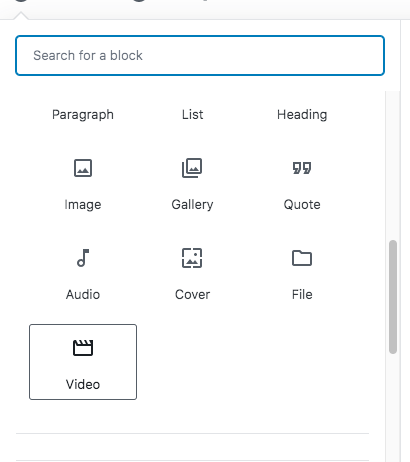
Task: Click the Video clapperboard icon
Action: (83, 348)
